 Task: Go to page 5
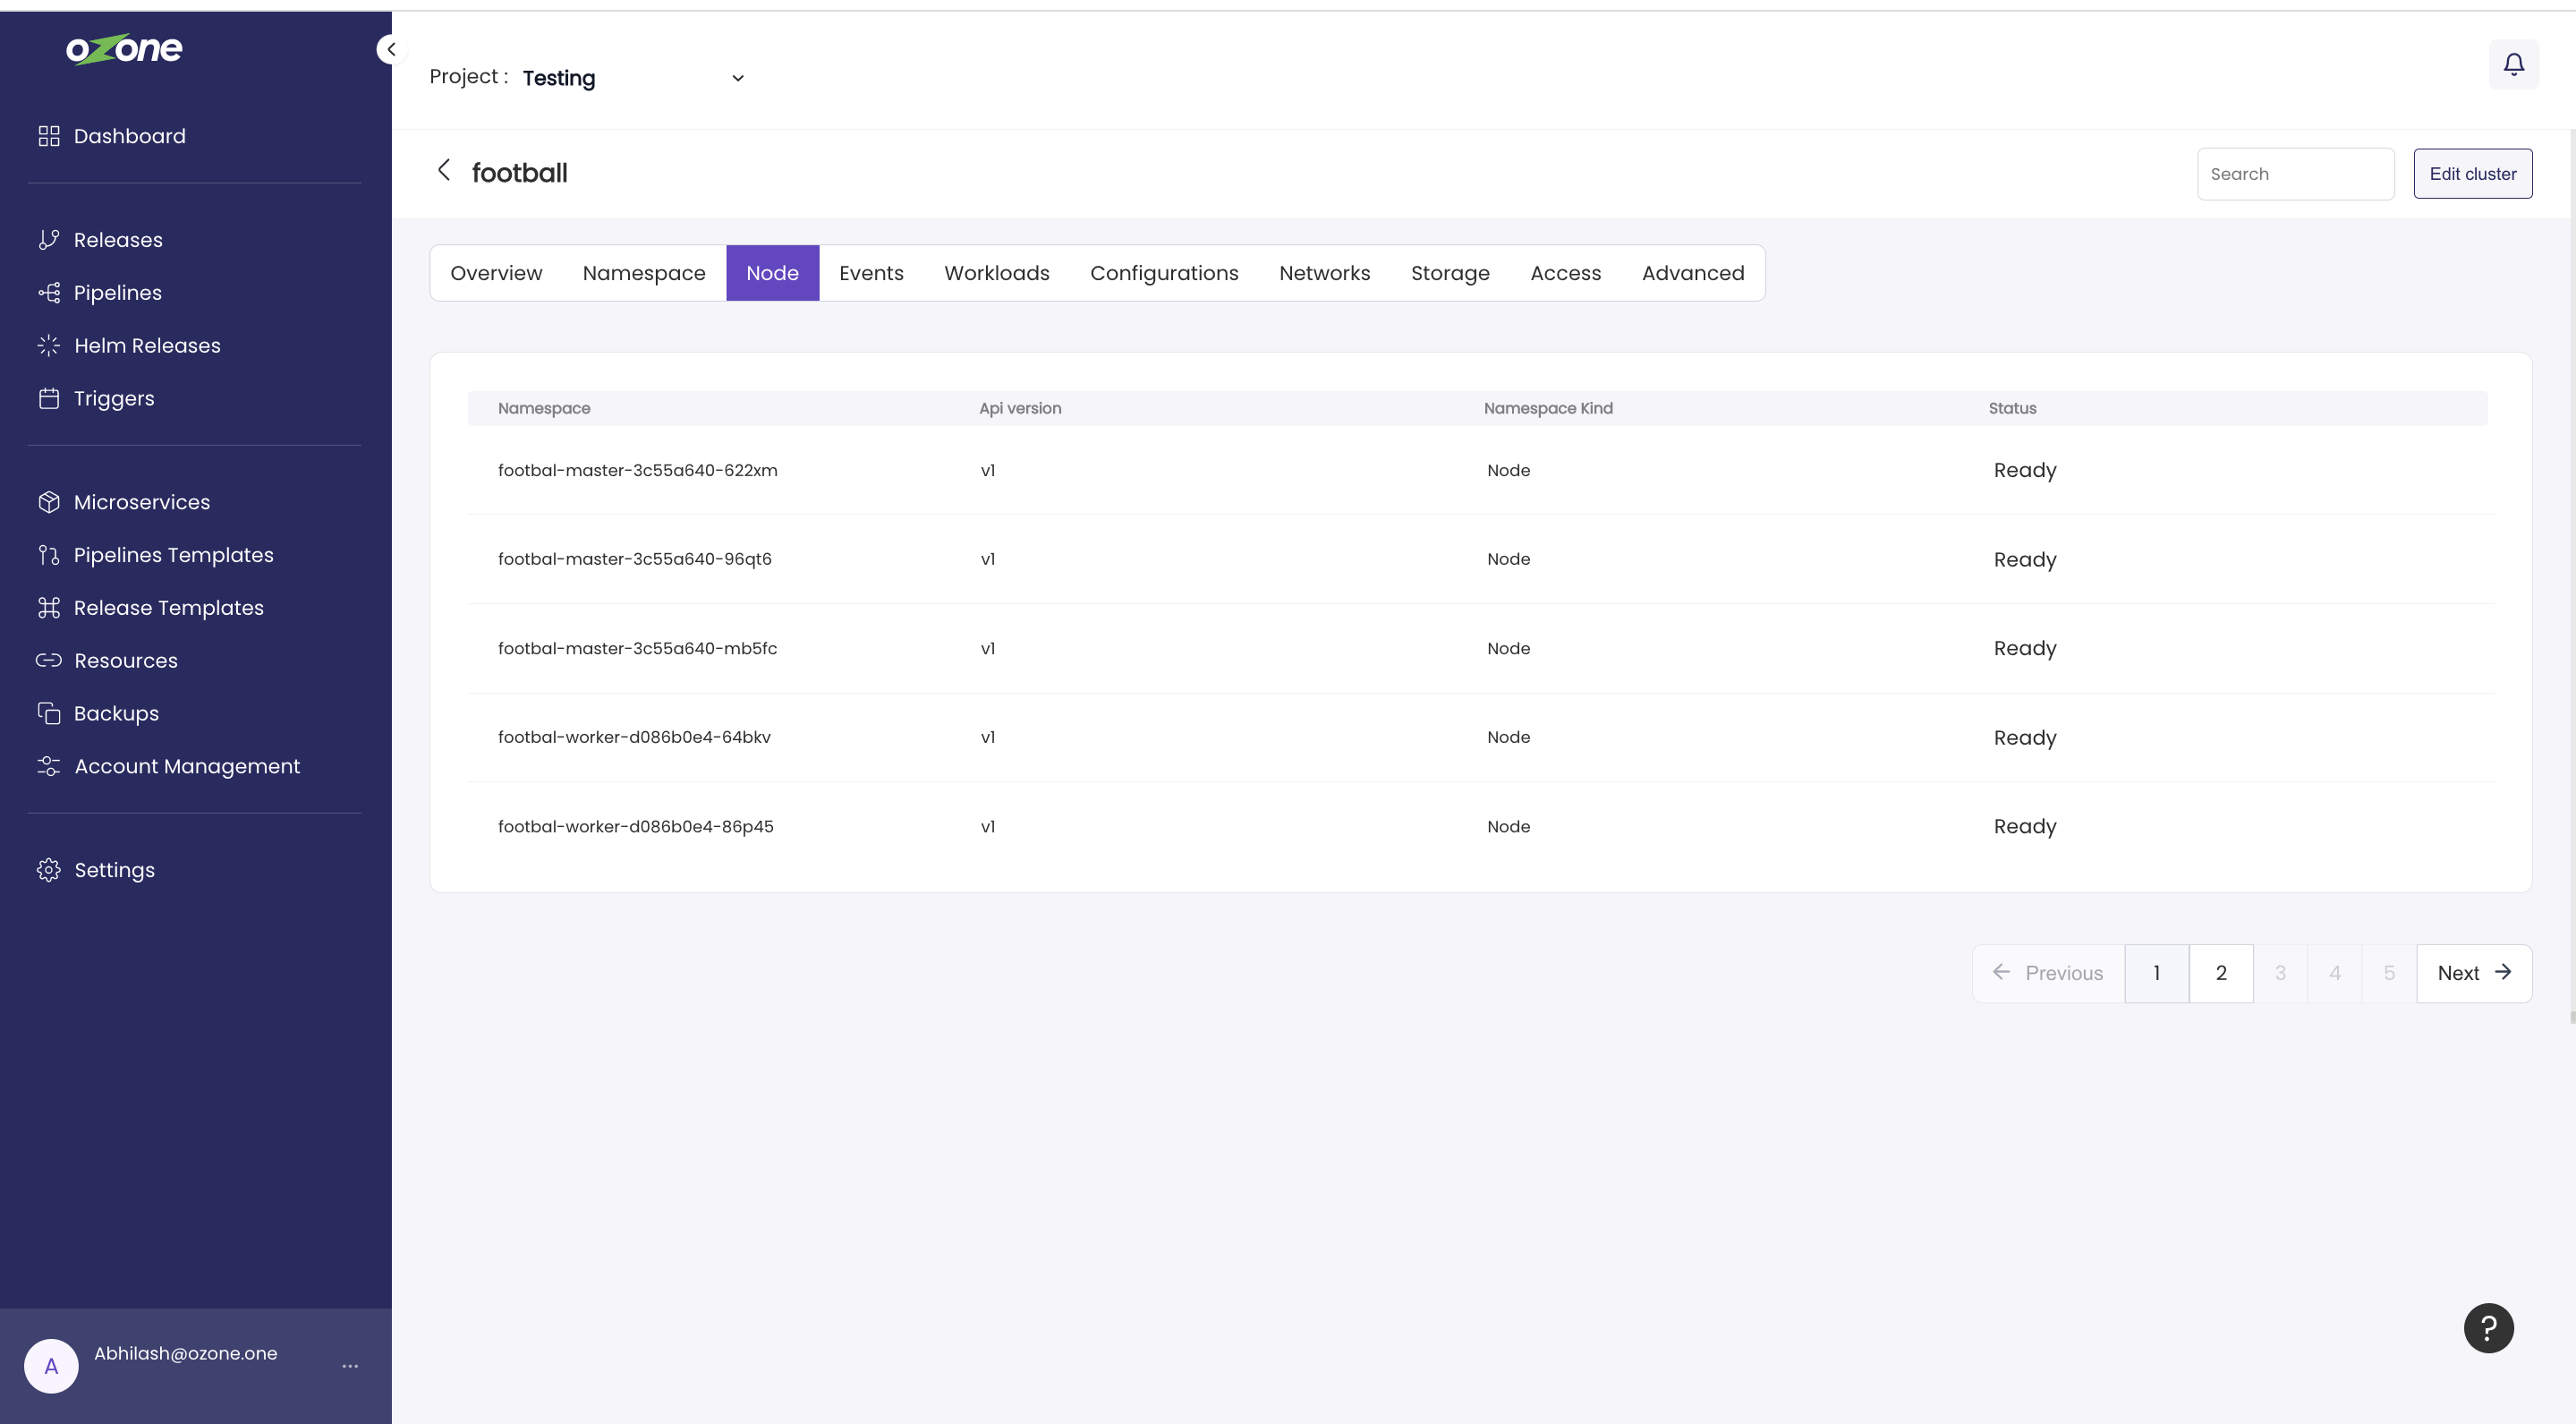tap(2388, 973)
